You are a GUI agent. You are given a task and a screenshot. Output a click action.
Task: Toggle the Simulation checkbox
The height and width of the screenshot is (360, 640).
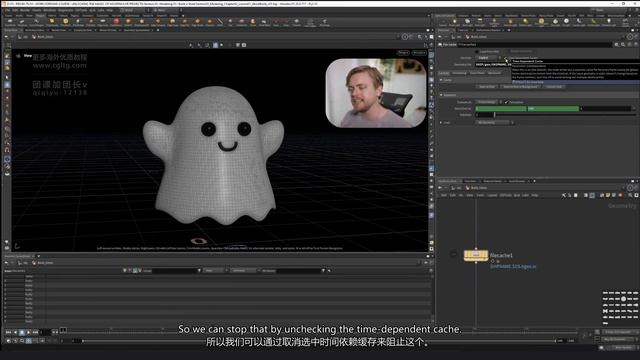(x=506, y=102)
